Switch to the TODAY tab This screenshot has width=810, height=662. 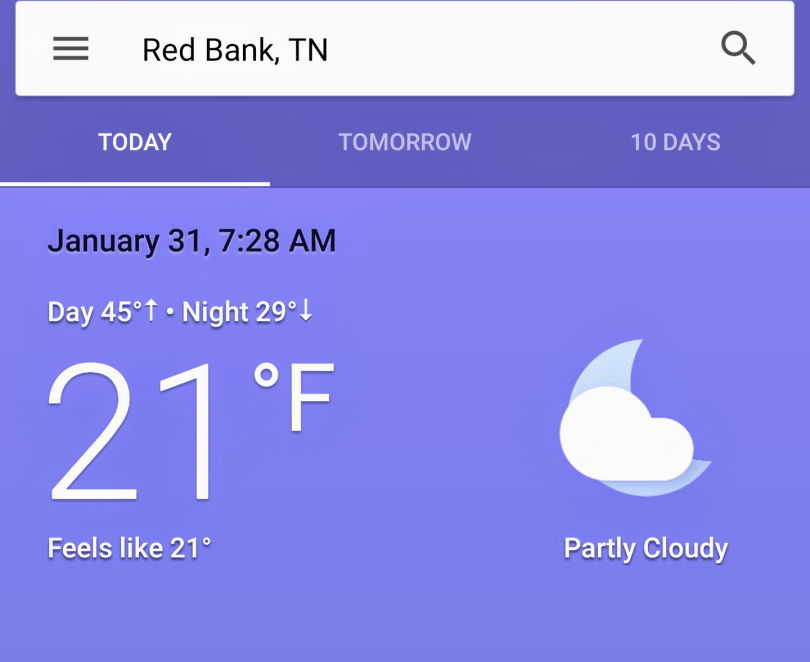point(135,142)
